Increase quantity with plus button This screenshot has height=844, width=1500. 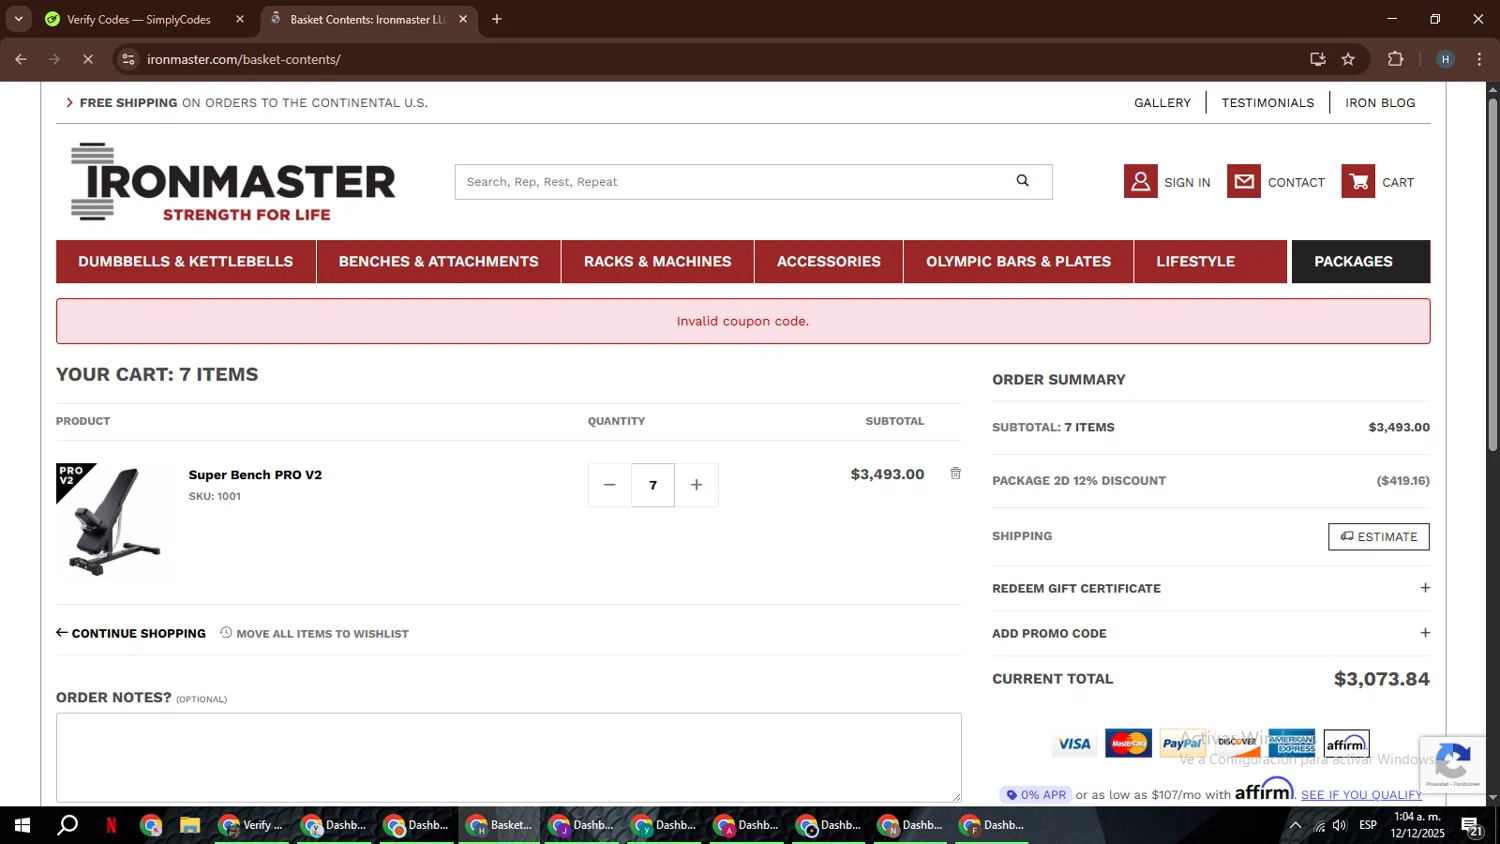click(x=696, y=485)
